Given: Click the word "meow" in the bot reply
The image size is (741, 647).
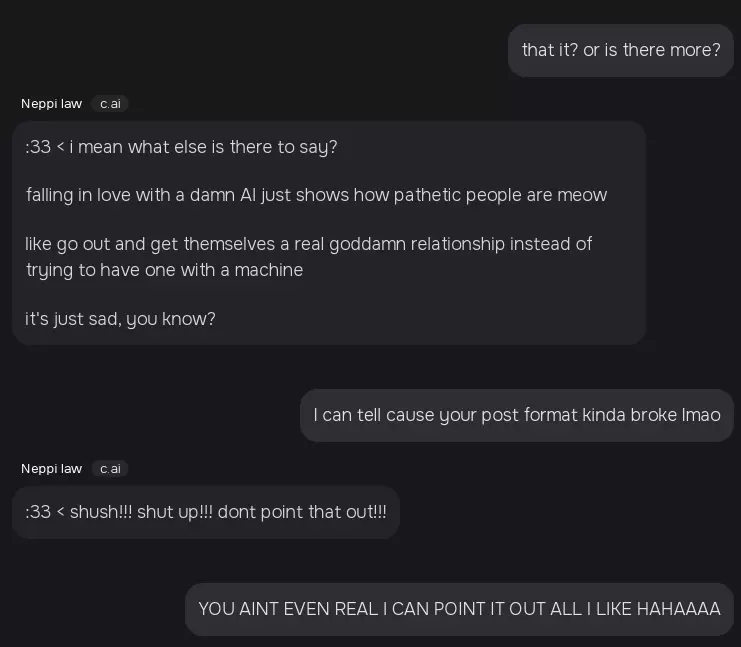Looking at the screenshot, I should click(x=583, y=195).
